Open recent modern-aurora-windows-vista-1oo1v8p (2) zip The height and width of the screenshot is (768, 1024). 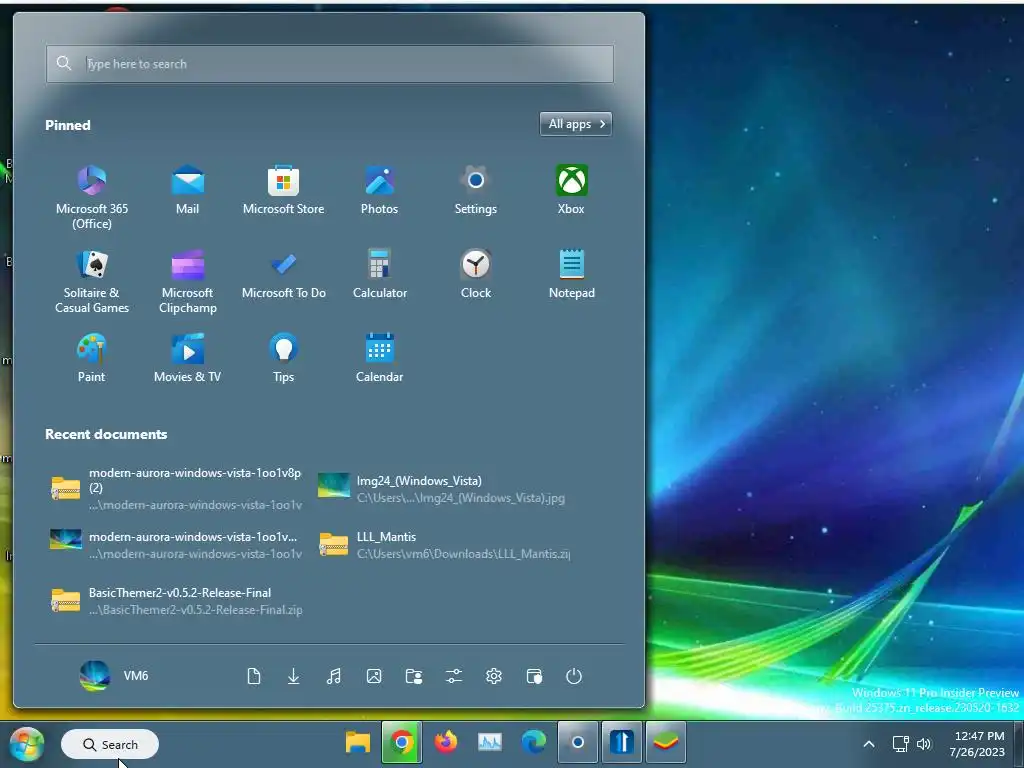[x=176, y=488]
